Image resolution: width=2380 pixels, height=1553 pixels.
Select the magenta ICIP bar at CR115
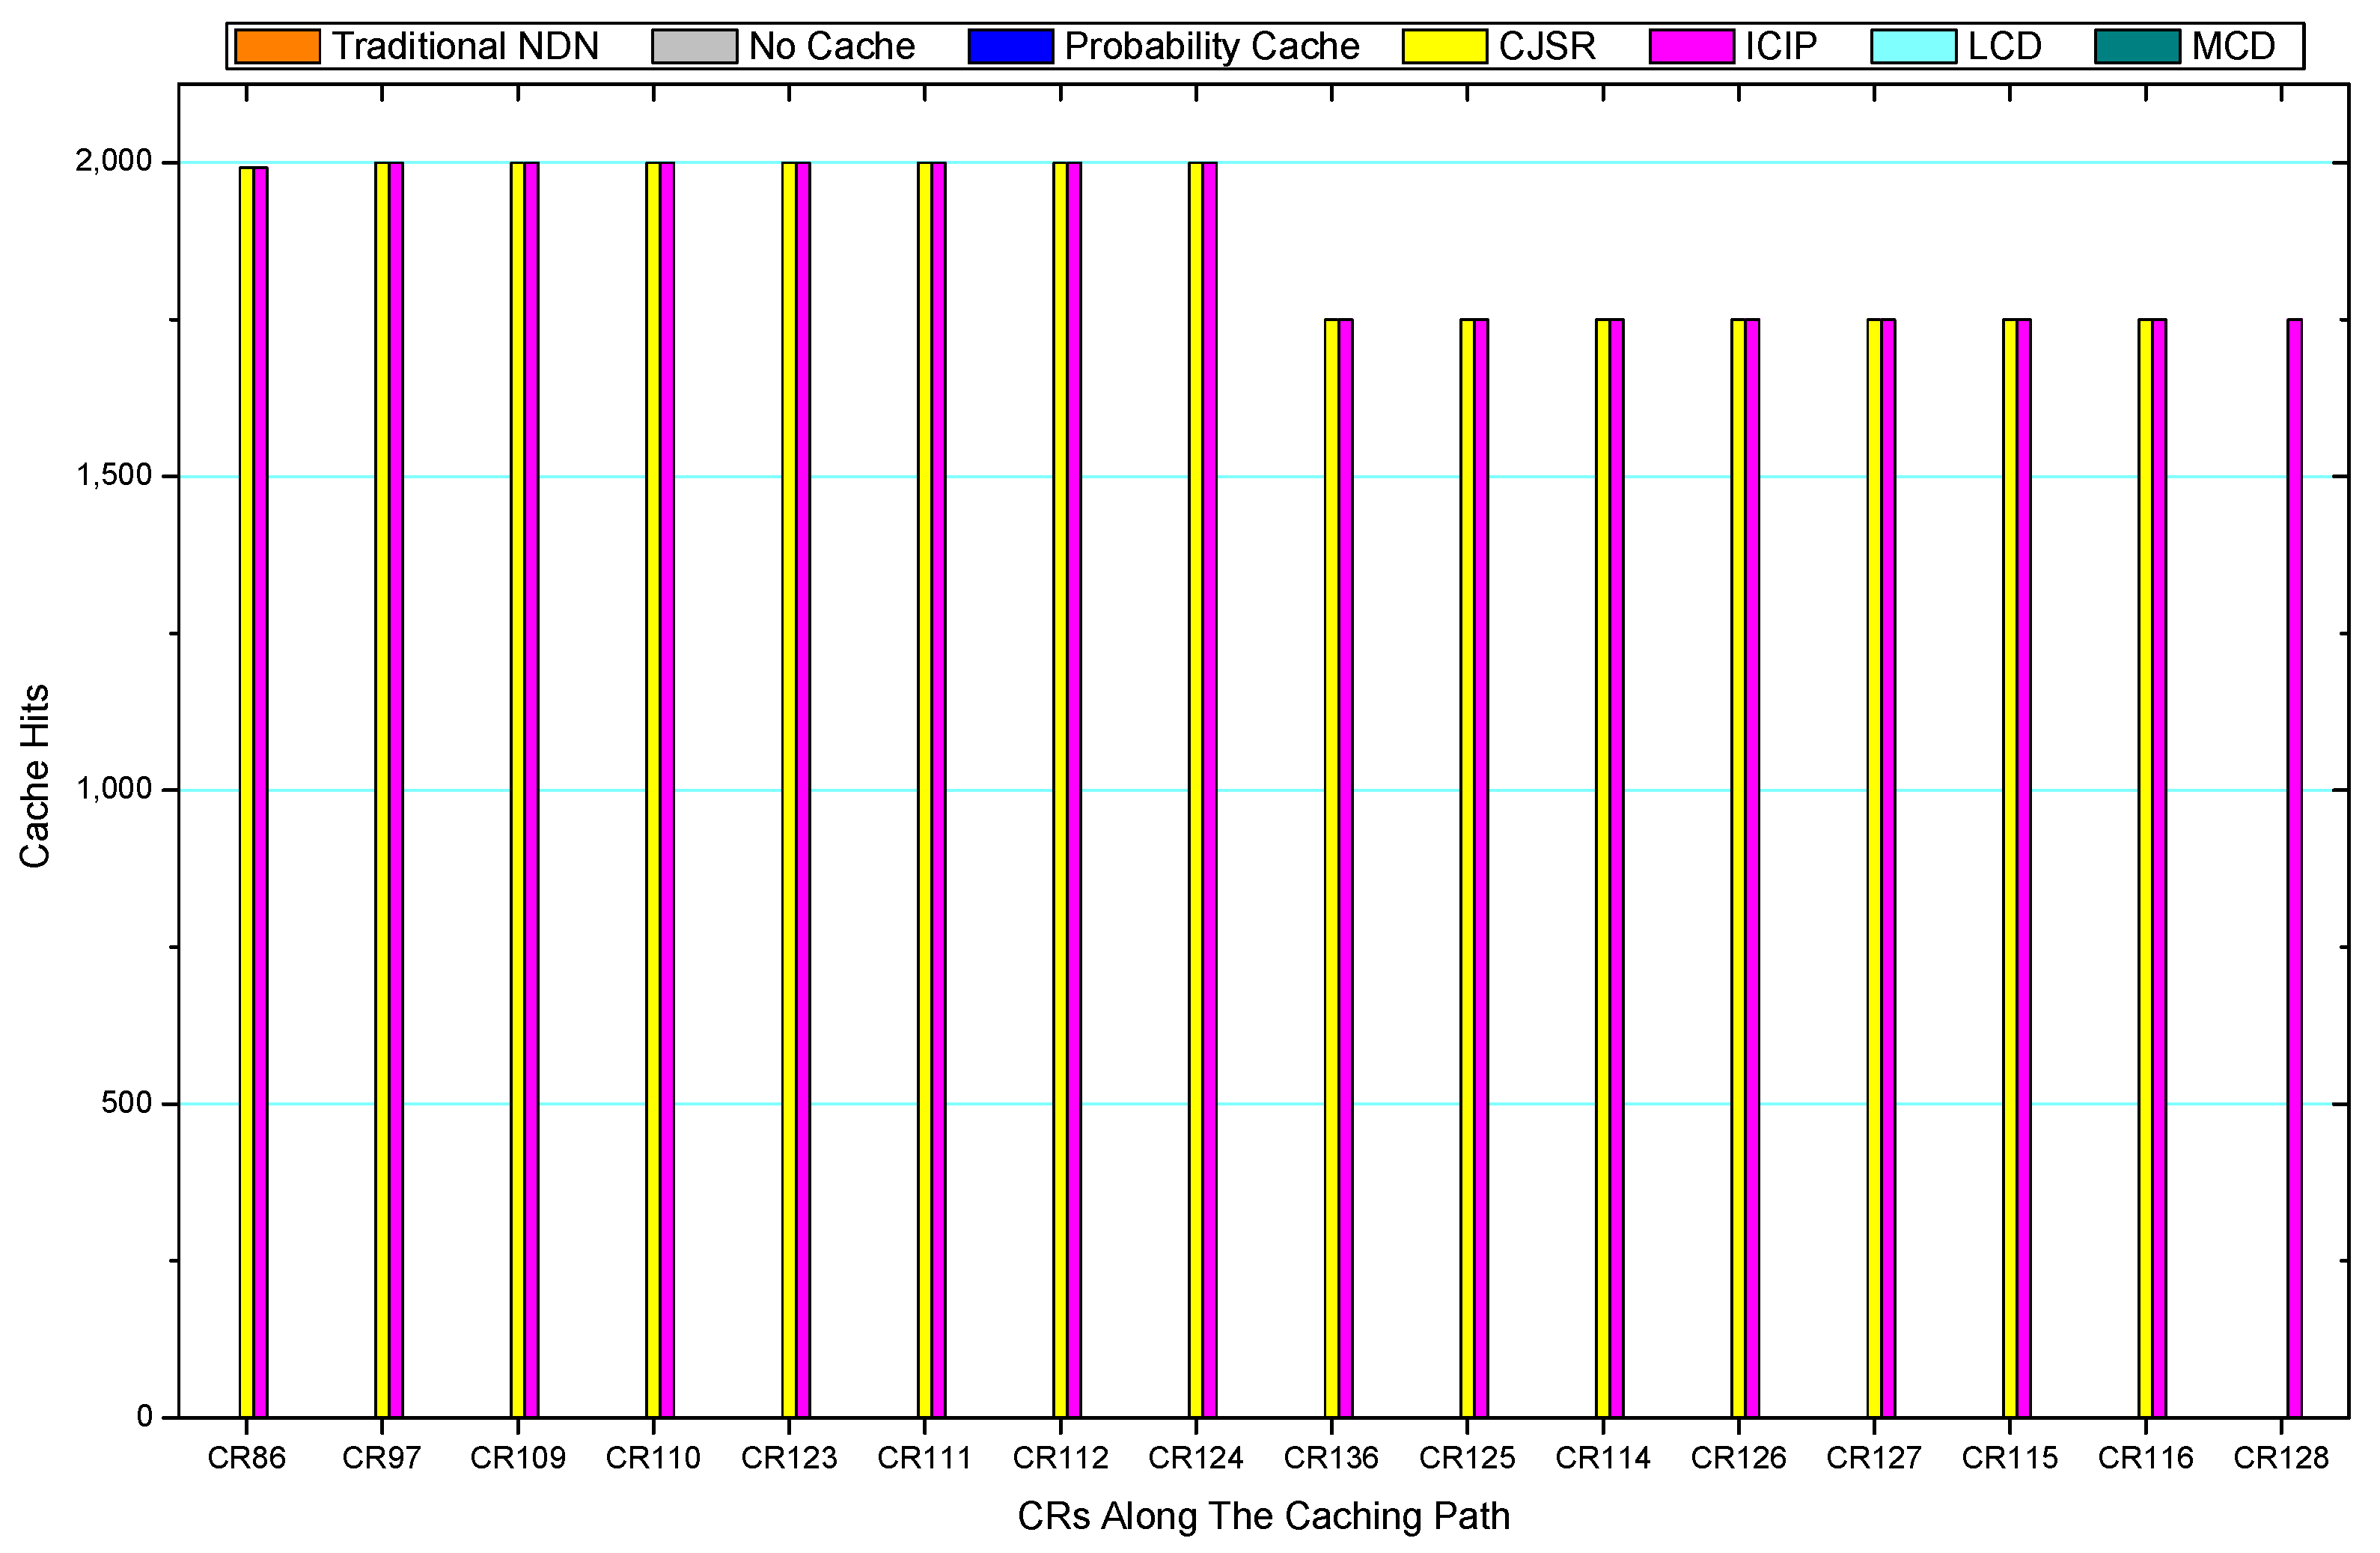pos(2023,868)
